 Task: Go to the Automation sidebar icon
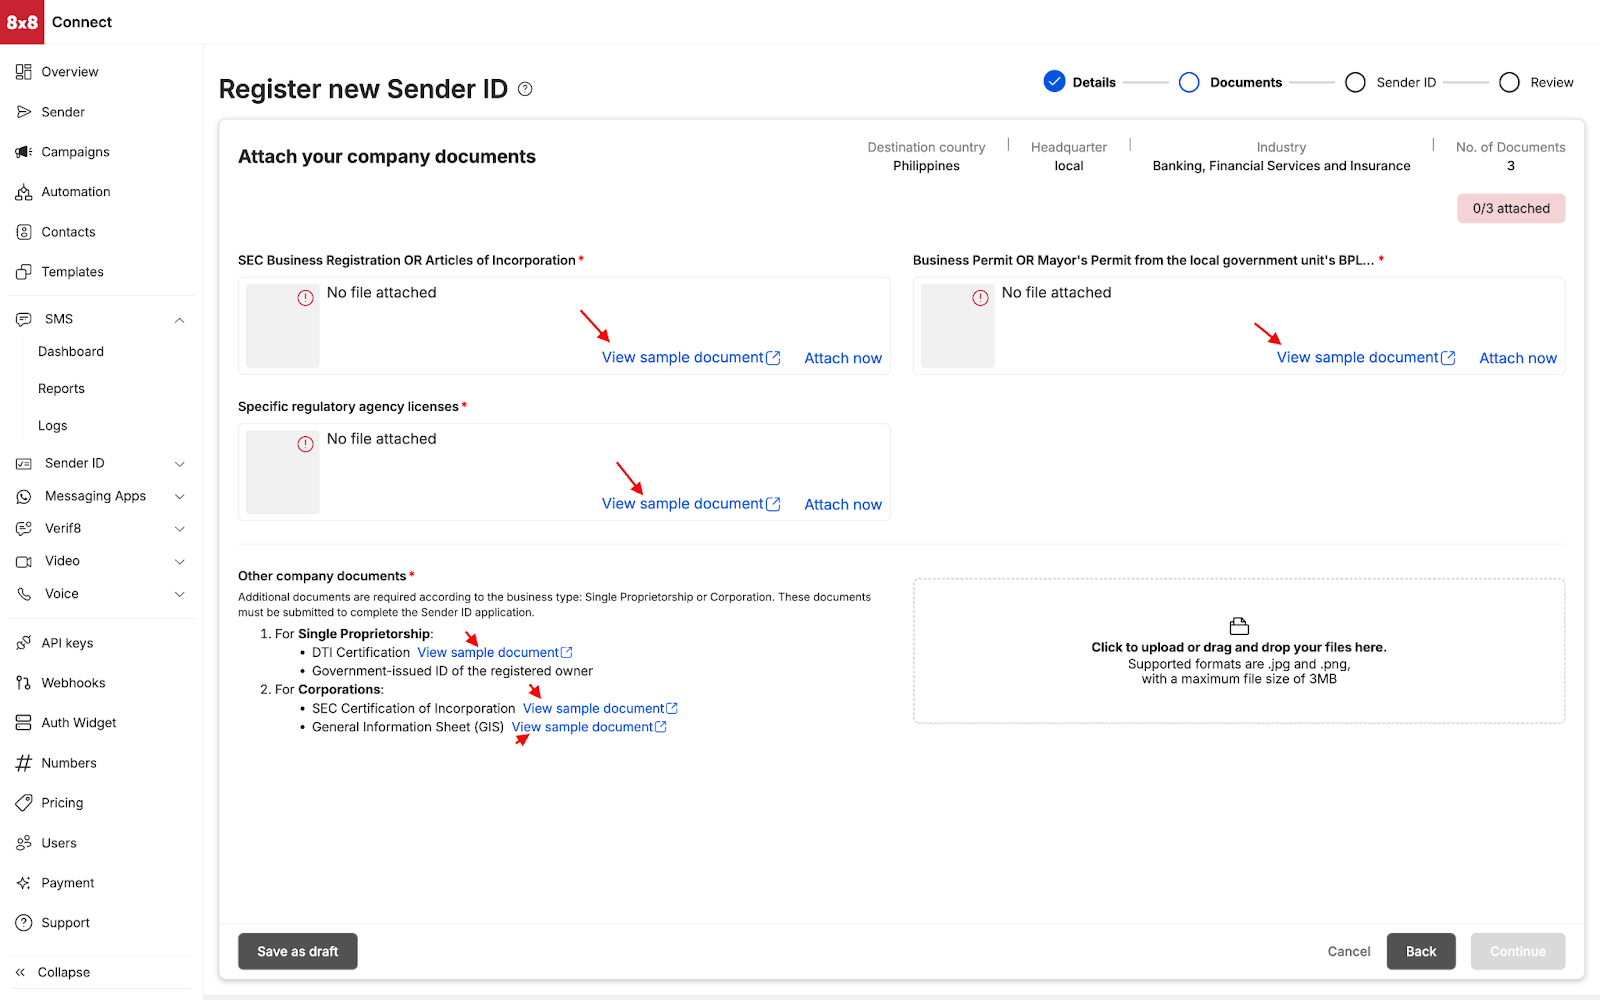point(24,192)
